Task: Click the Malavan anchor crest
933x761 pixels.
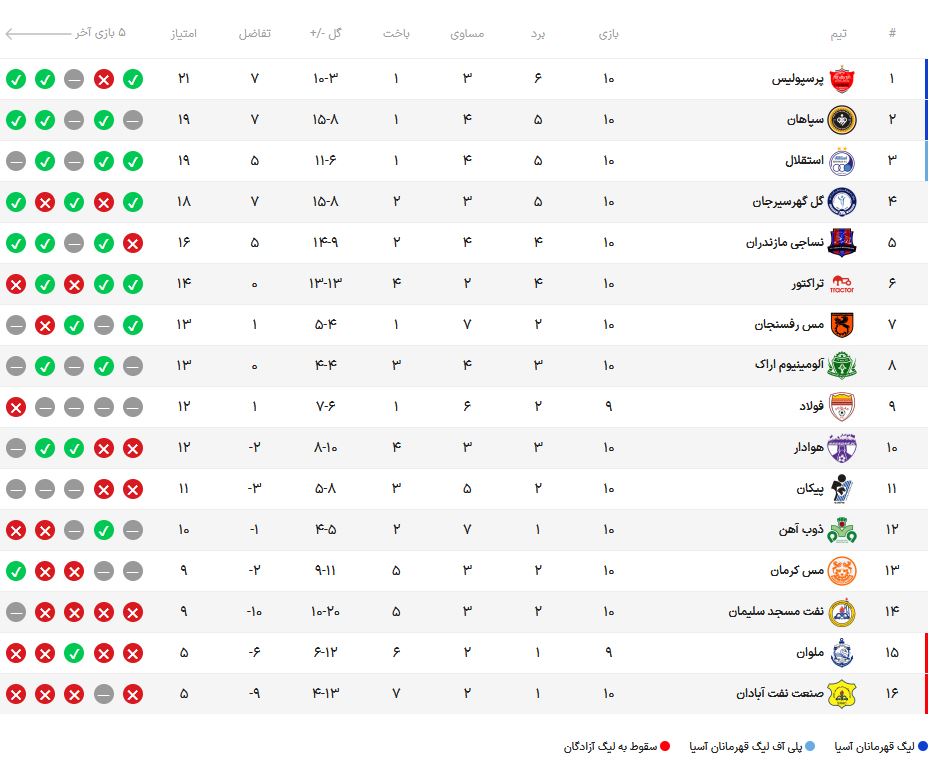Action: point(841,653)
